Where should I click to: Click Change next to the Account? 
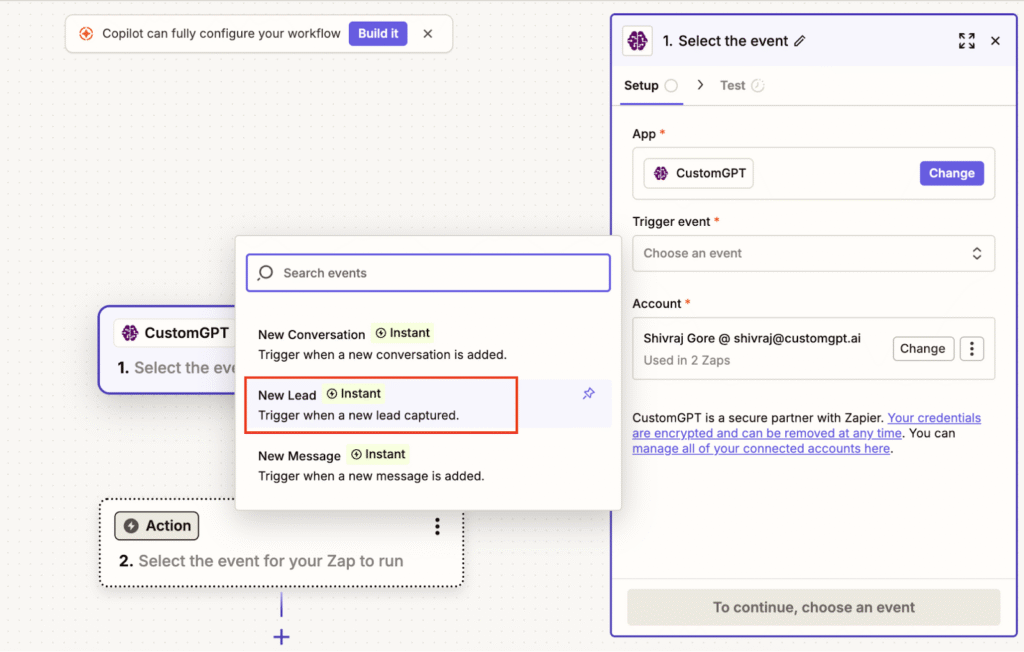point(922,348)
